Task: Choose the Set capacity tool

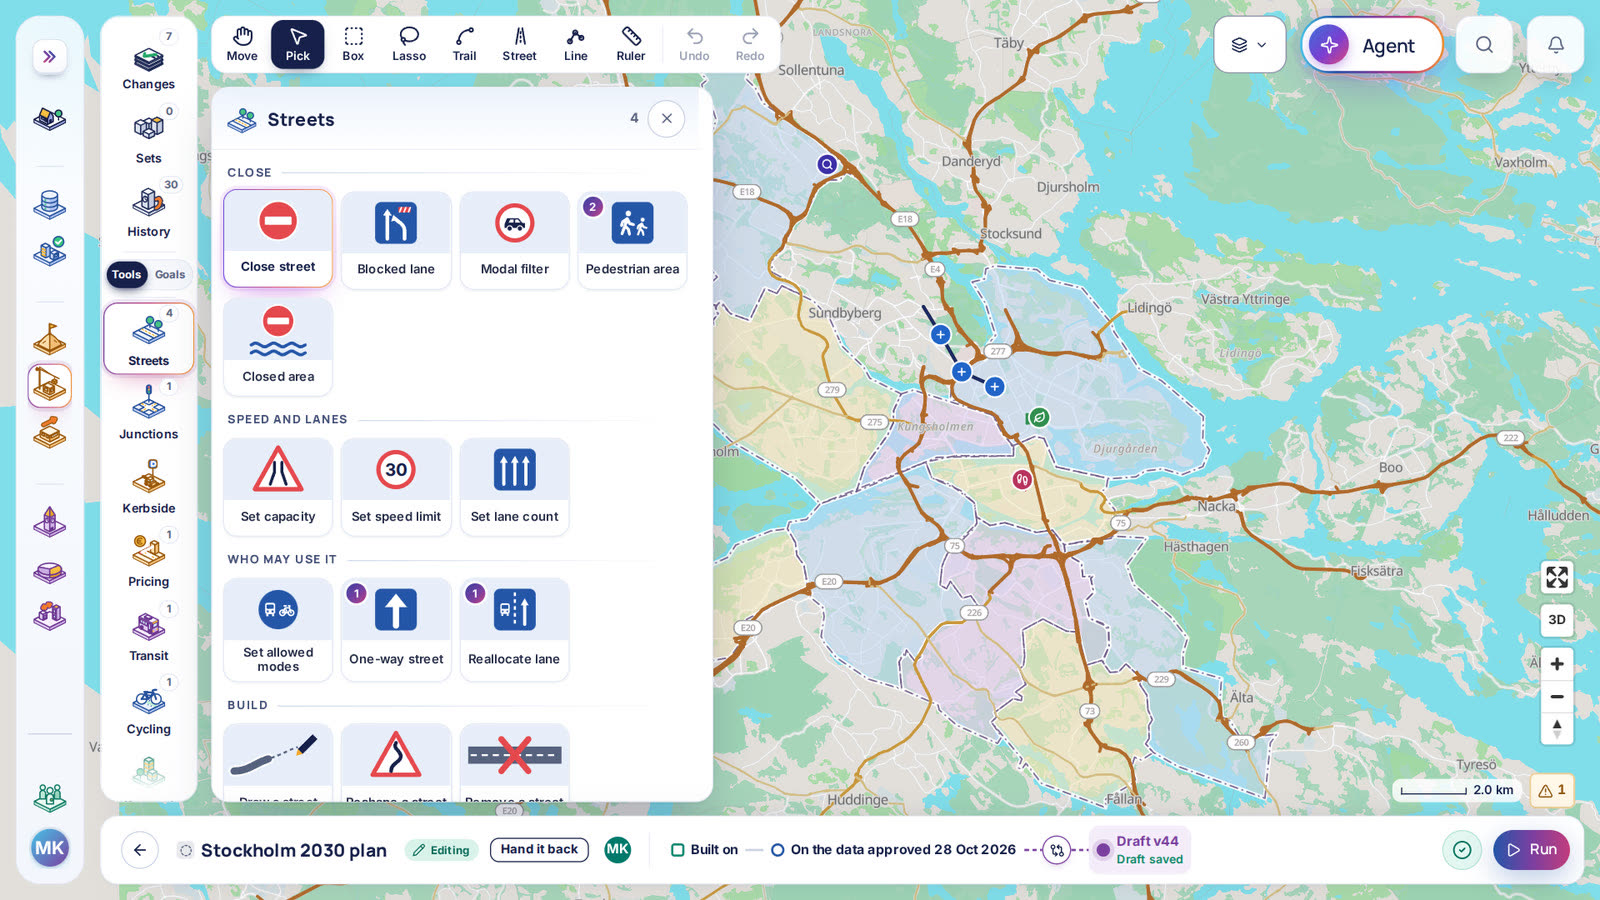Action: pyautogui.click(x=278, y=487)
